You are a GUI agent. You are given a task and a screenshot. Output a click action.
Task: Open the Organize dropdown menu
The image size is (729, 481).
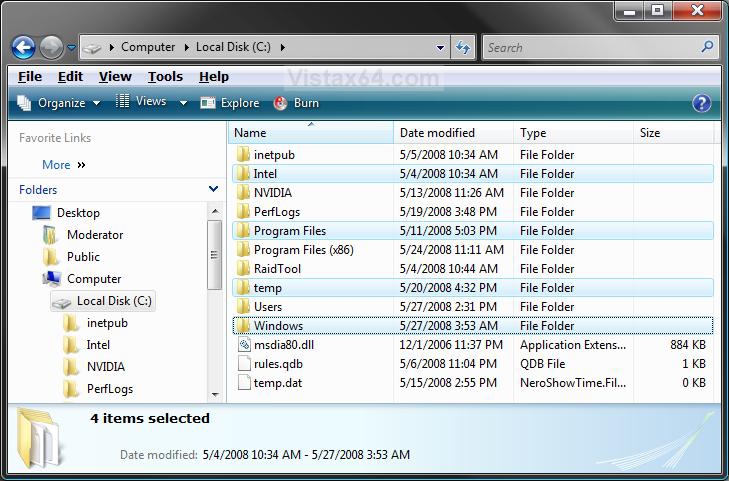pos(59,103)
